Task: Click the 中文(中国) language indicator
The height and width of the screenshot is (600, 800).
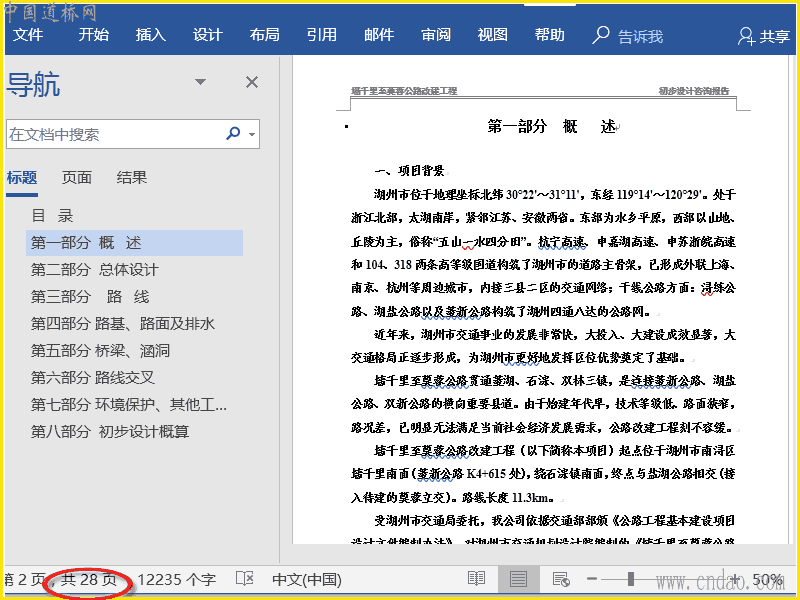Action: (307, 580)
